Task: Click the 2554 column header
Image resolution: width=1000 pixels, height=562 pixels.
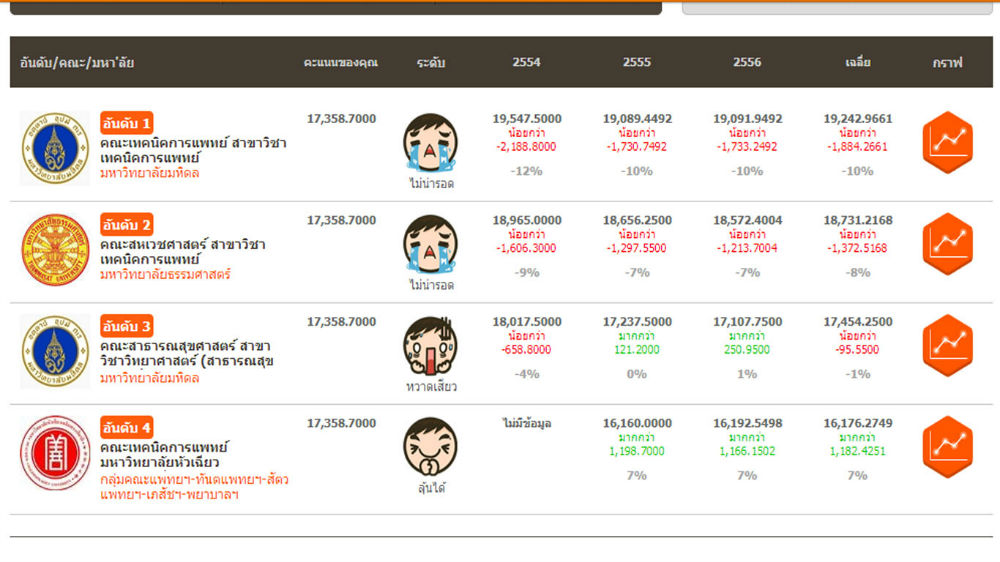Action: [x=526, y=62]
